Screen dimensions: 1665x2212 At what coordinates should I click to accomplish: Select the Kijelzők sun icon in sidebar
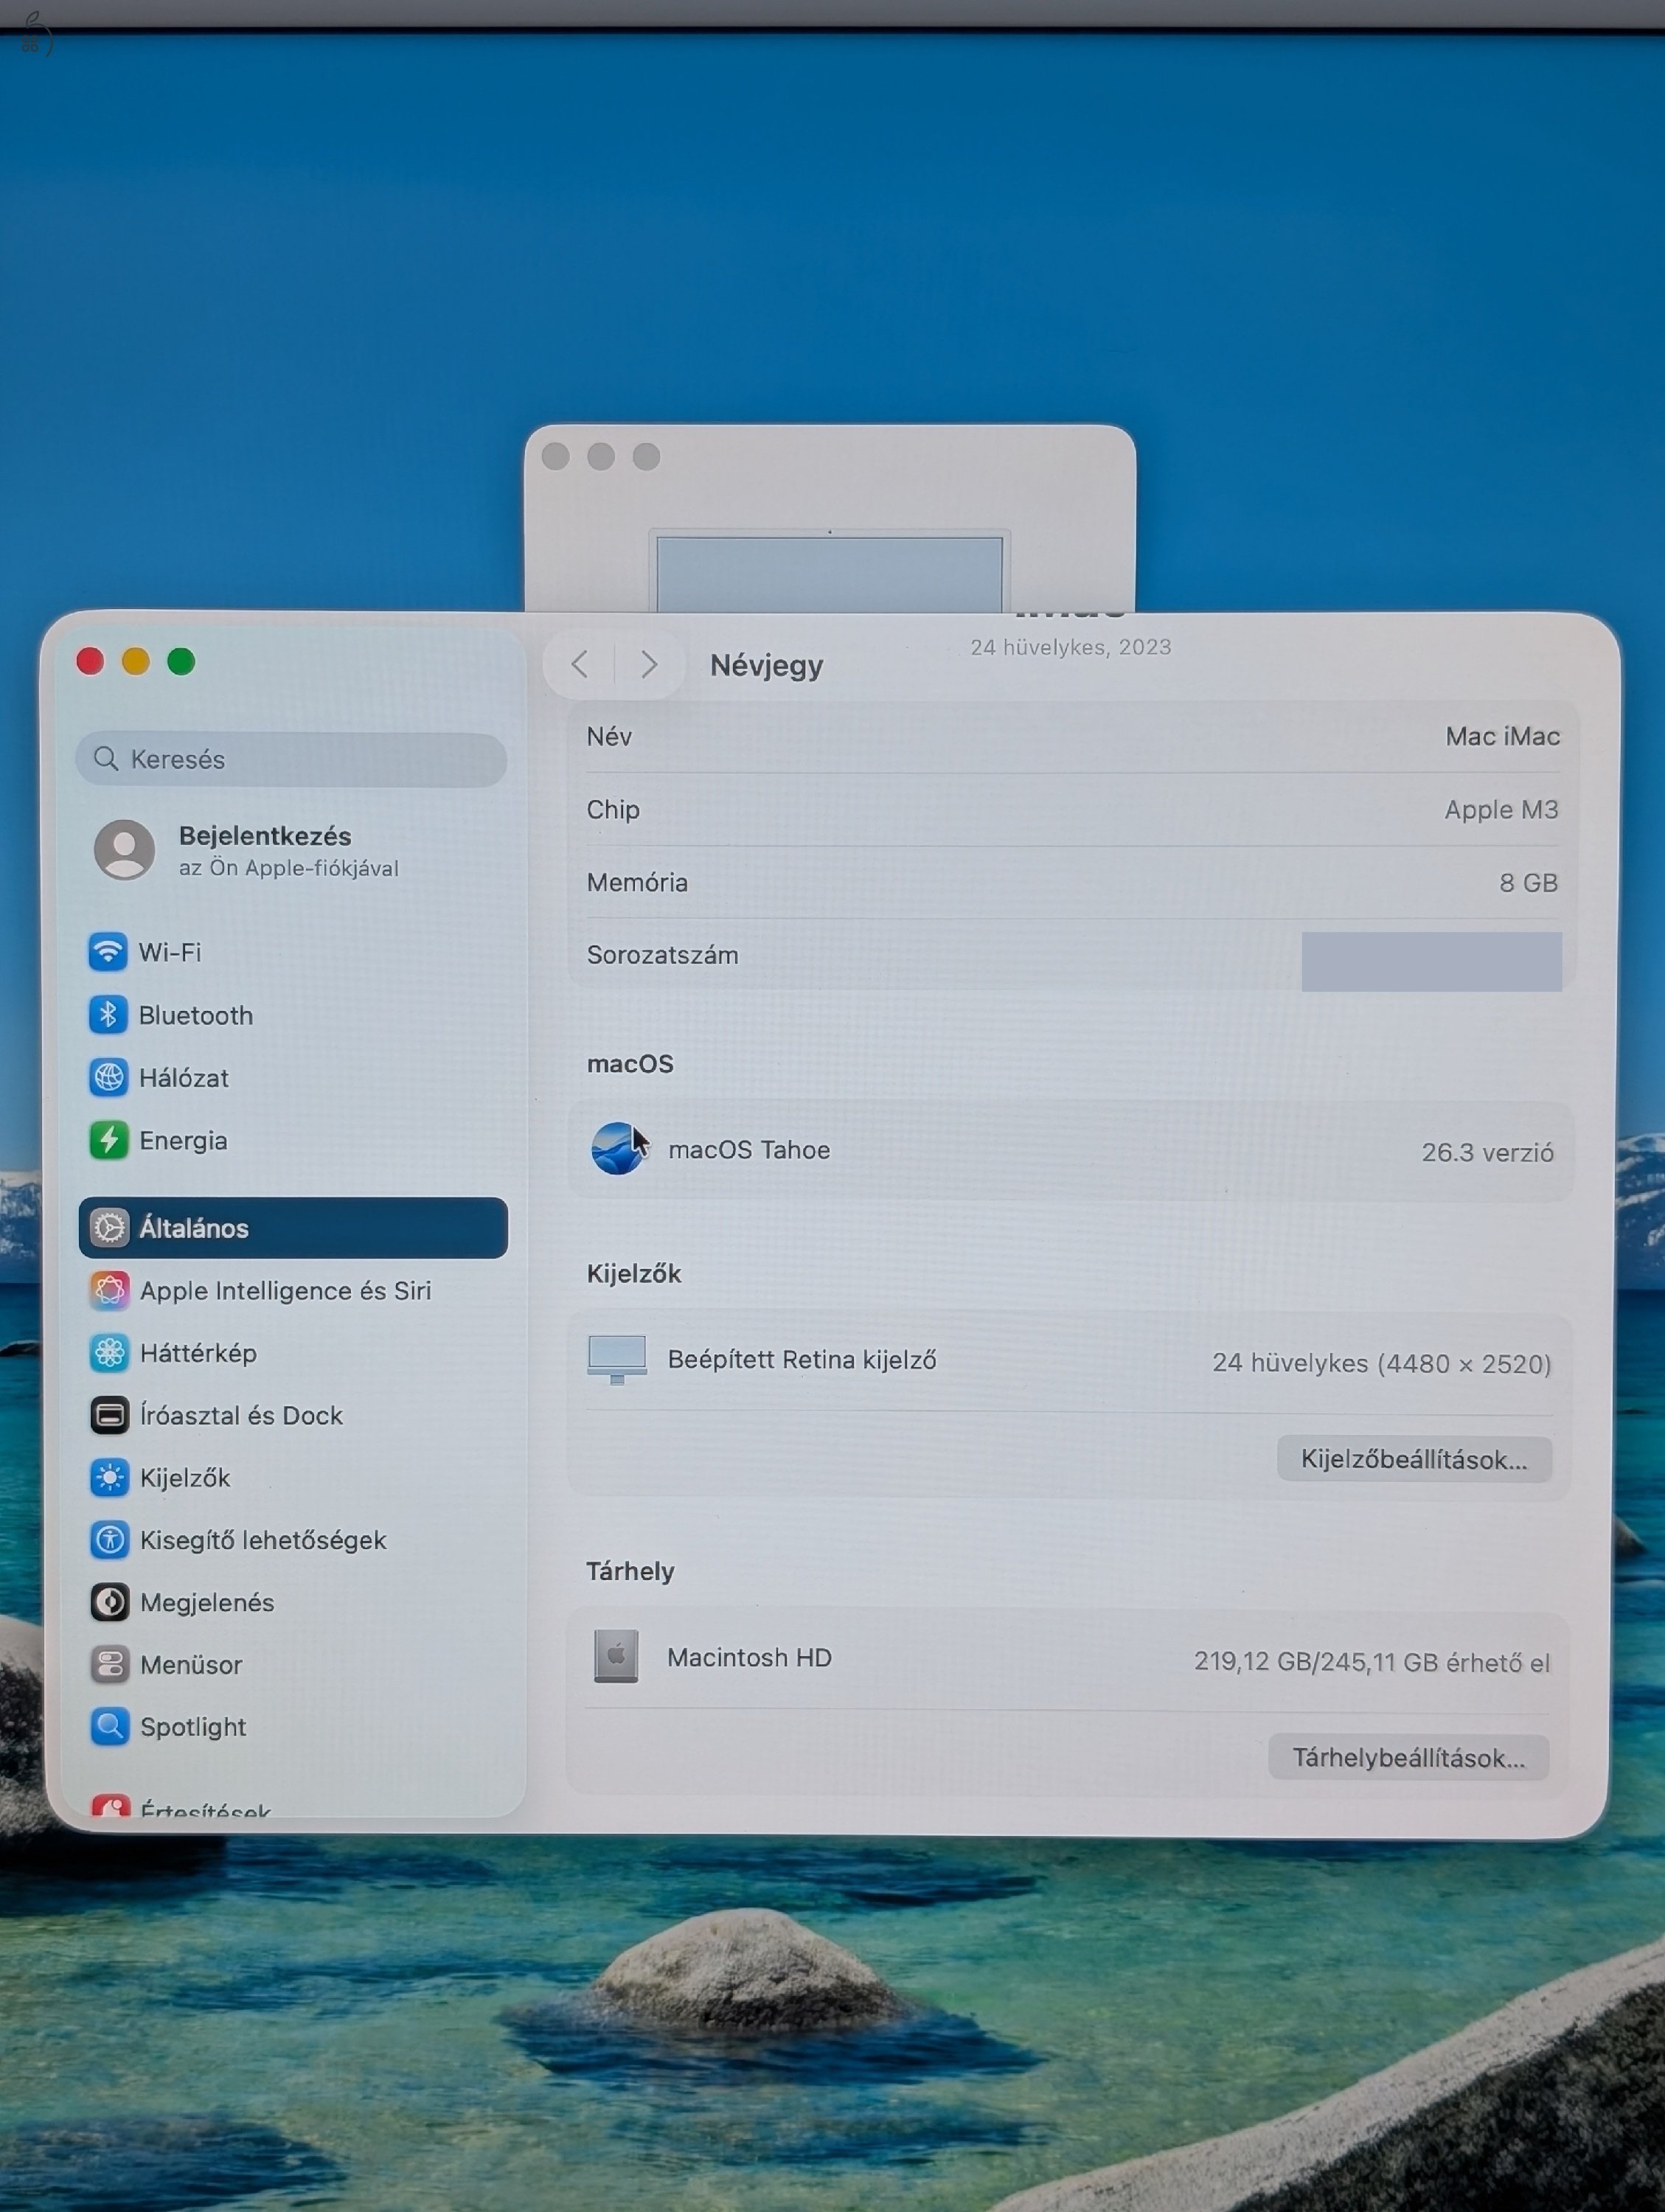(x=109, y=1477)
